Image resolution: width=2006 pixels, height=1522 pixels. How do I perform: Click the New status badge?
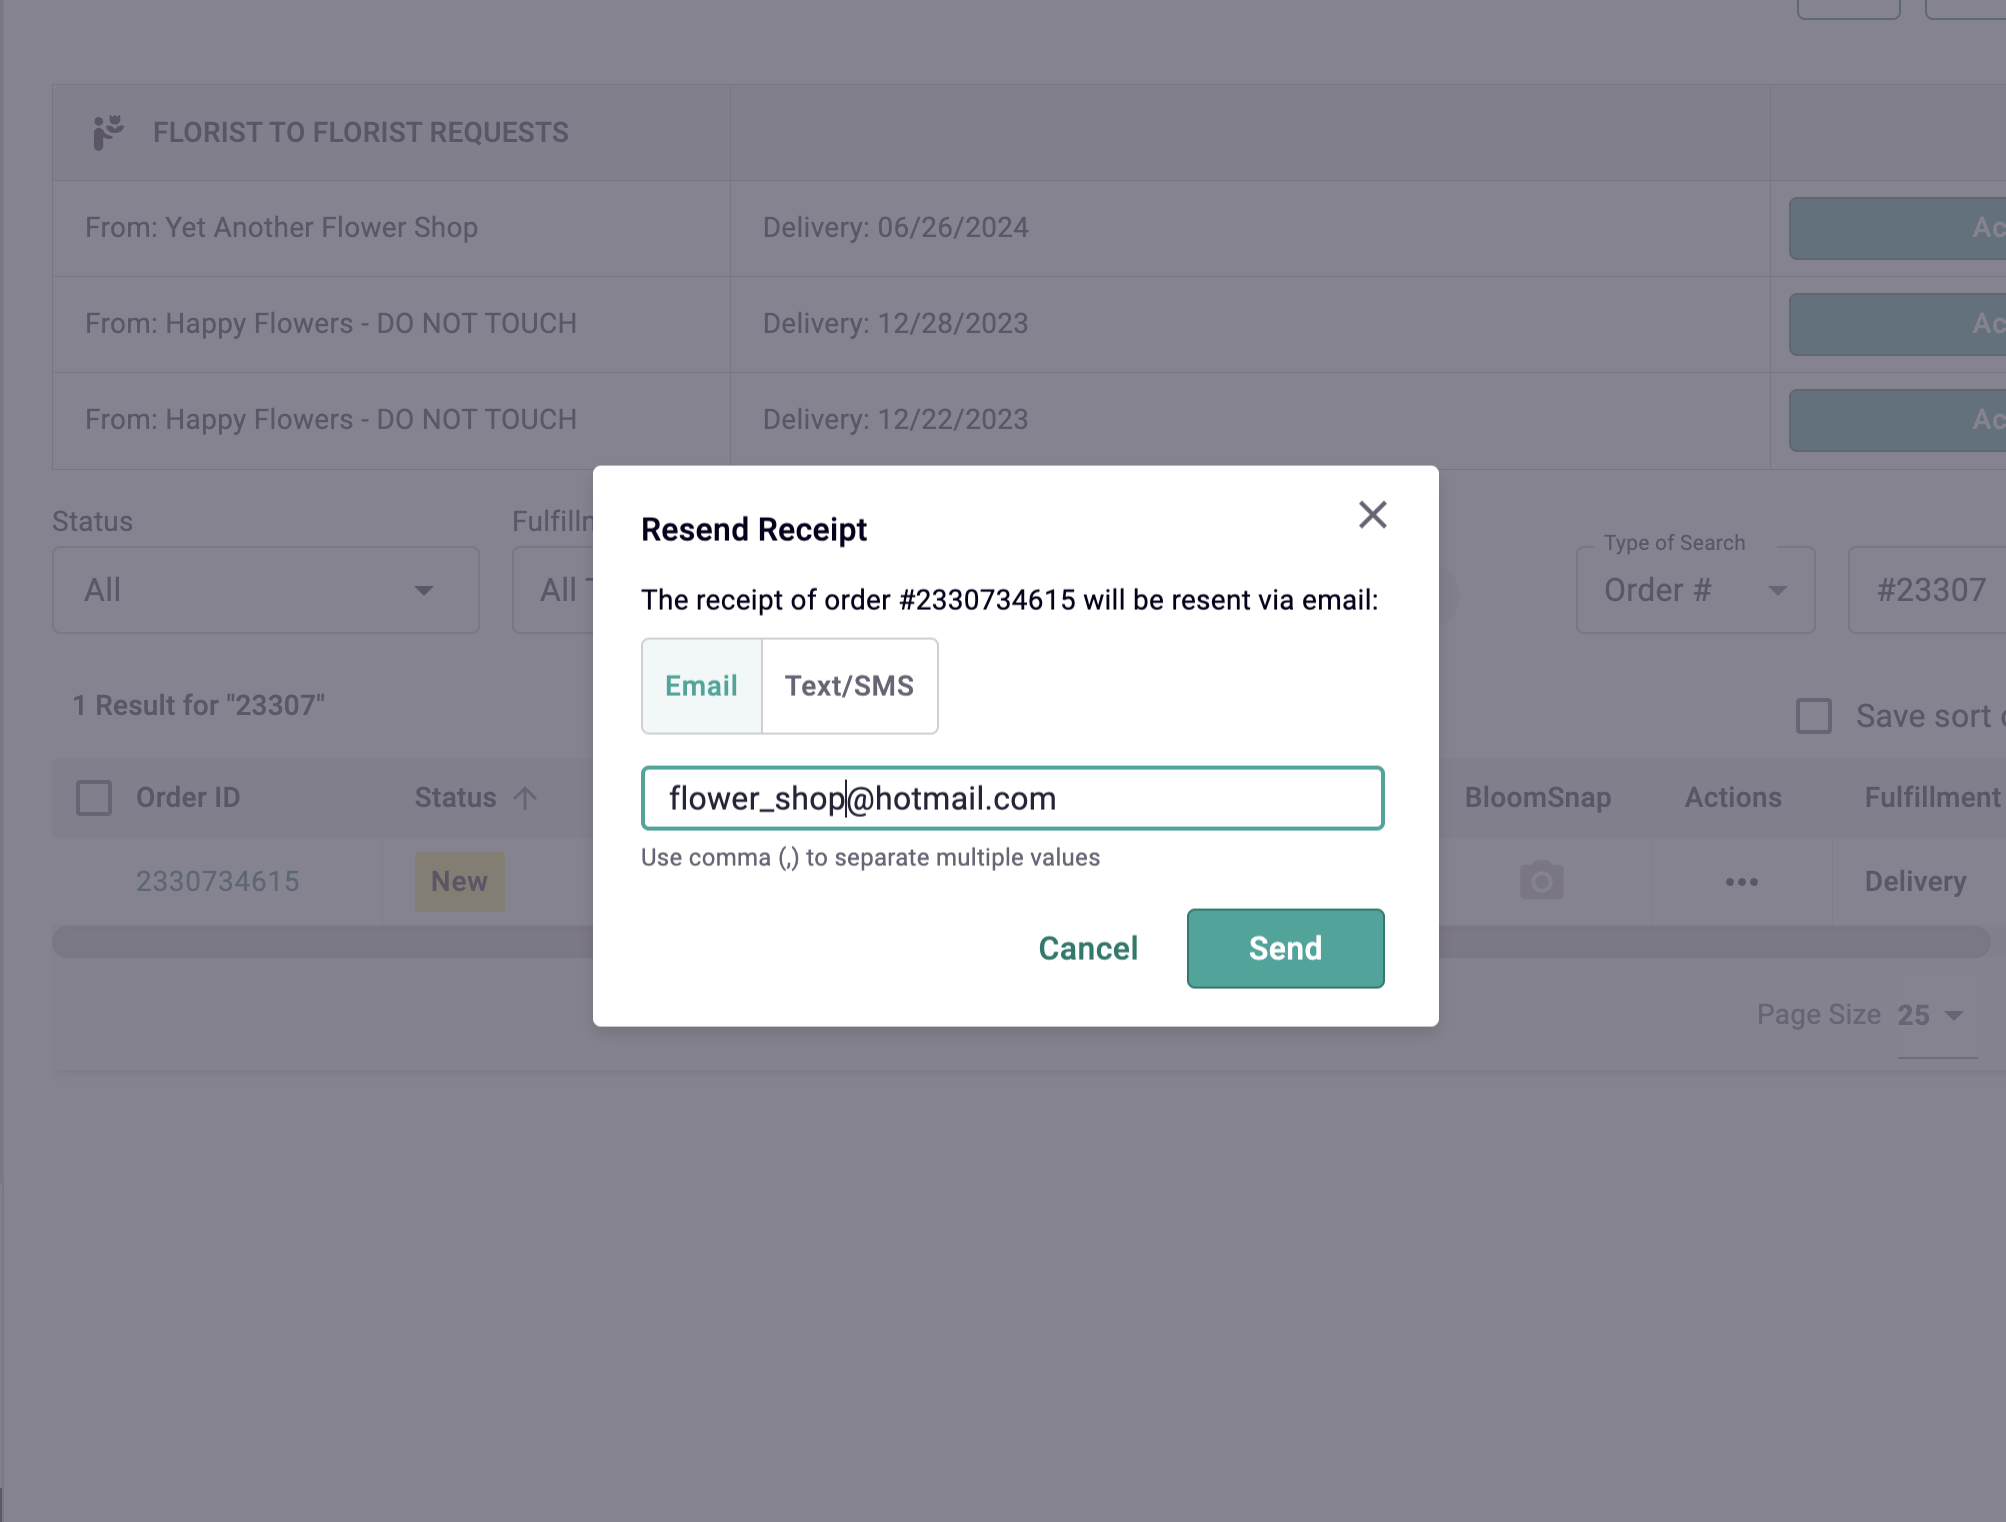coord(459,881)
